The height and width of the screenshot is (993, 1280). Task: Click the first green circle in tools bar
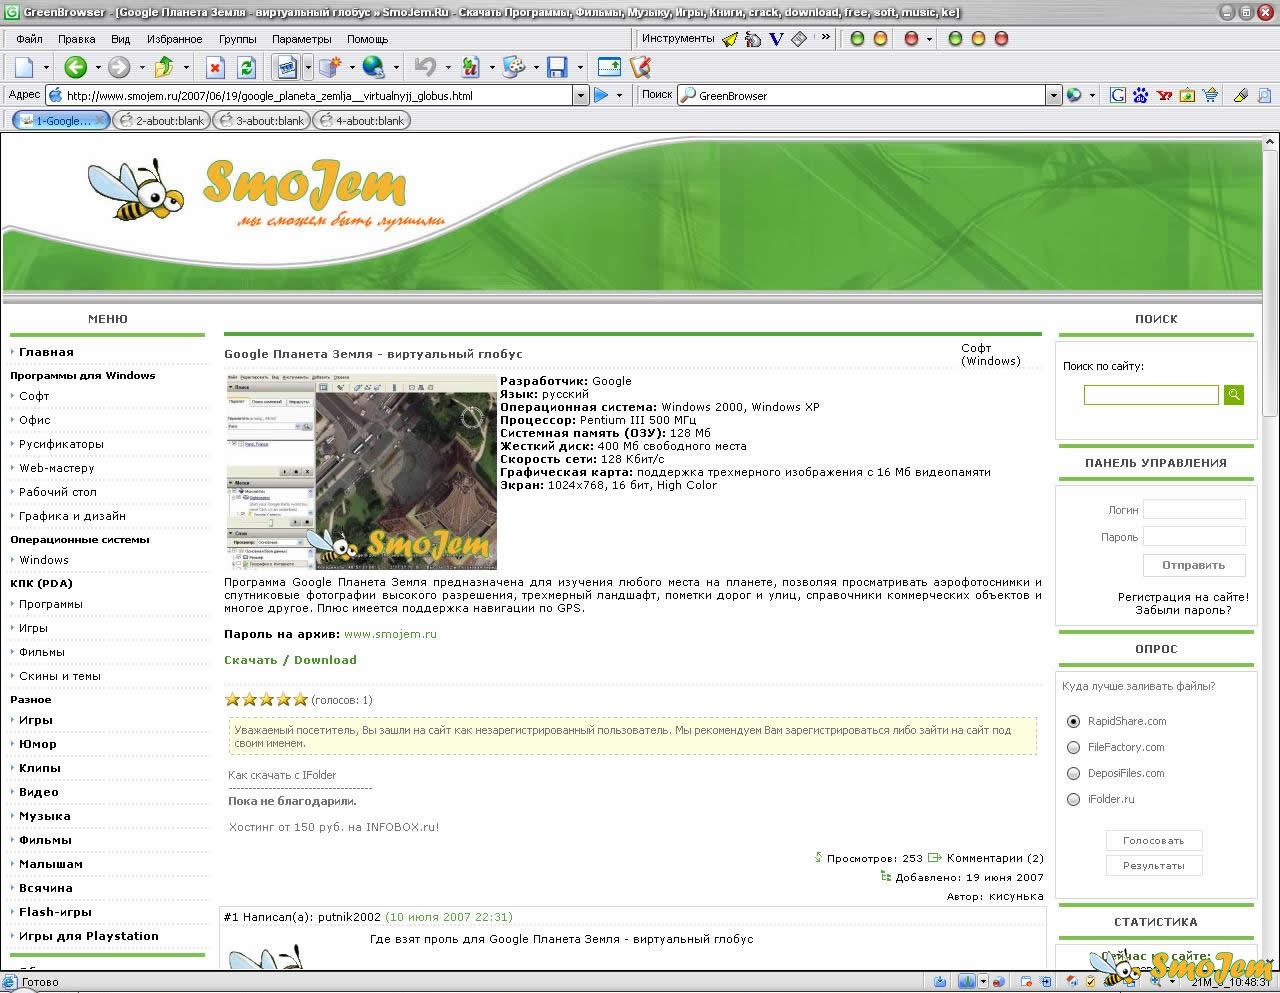pyautogui.click(x=857, y=39)
